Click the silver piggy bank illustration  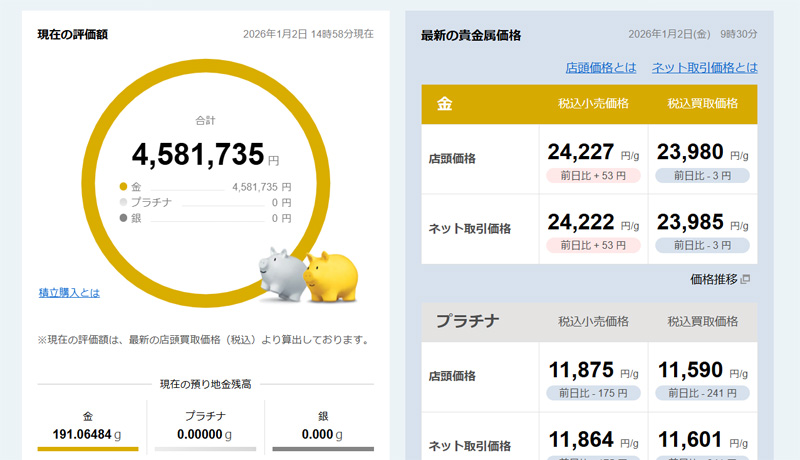[281, 274]
